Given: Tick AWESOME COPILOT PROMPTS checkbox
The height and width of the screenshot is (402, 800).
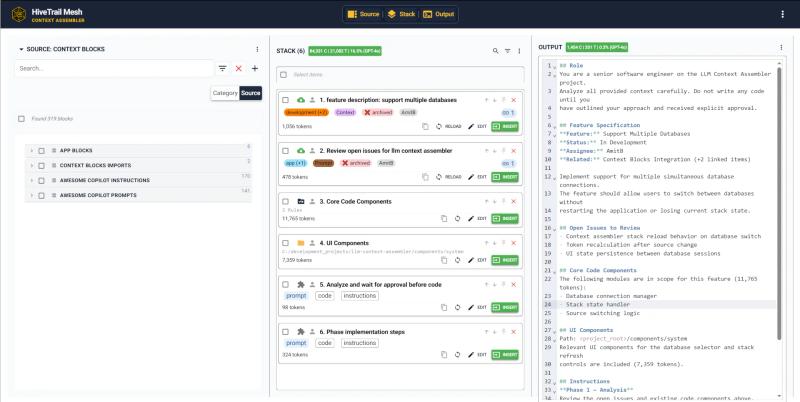Looking at the screenshot, I should pos(41,195).
